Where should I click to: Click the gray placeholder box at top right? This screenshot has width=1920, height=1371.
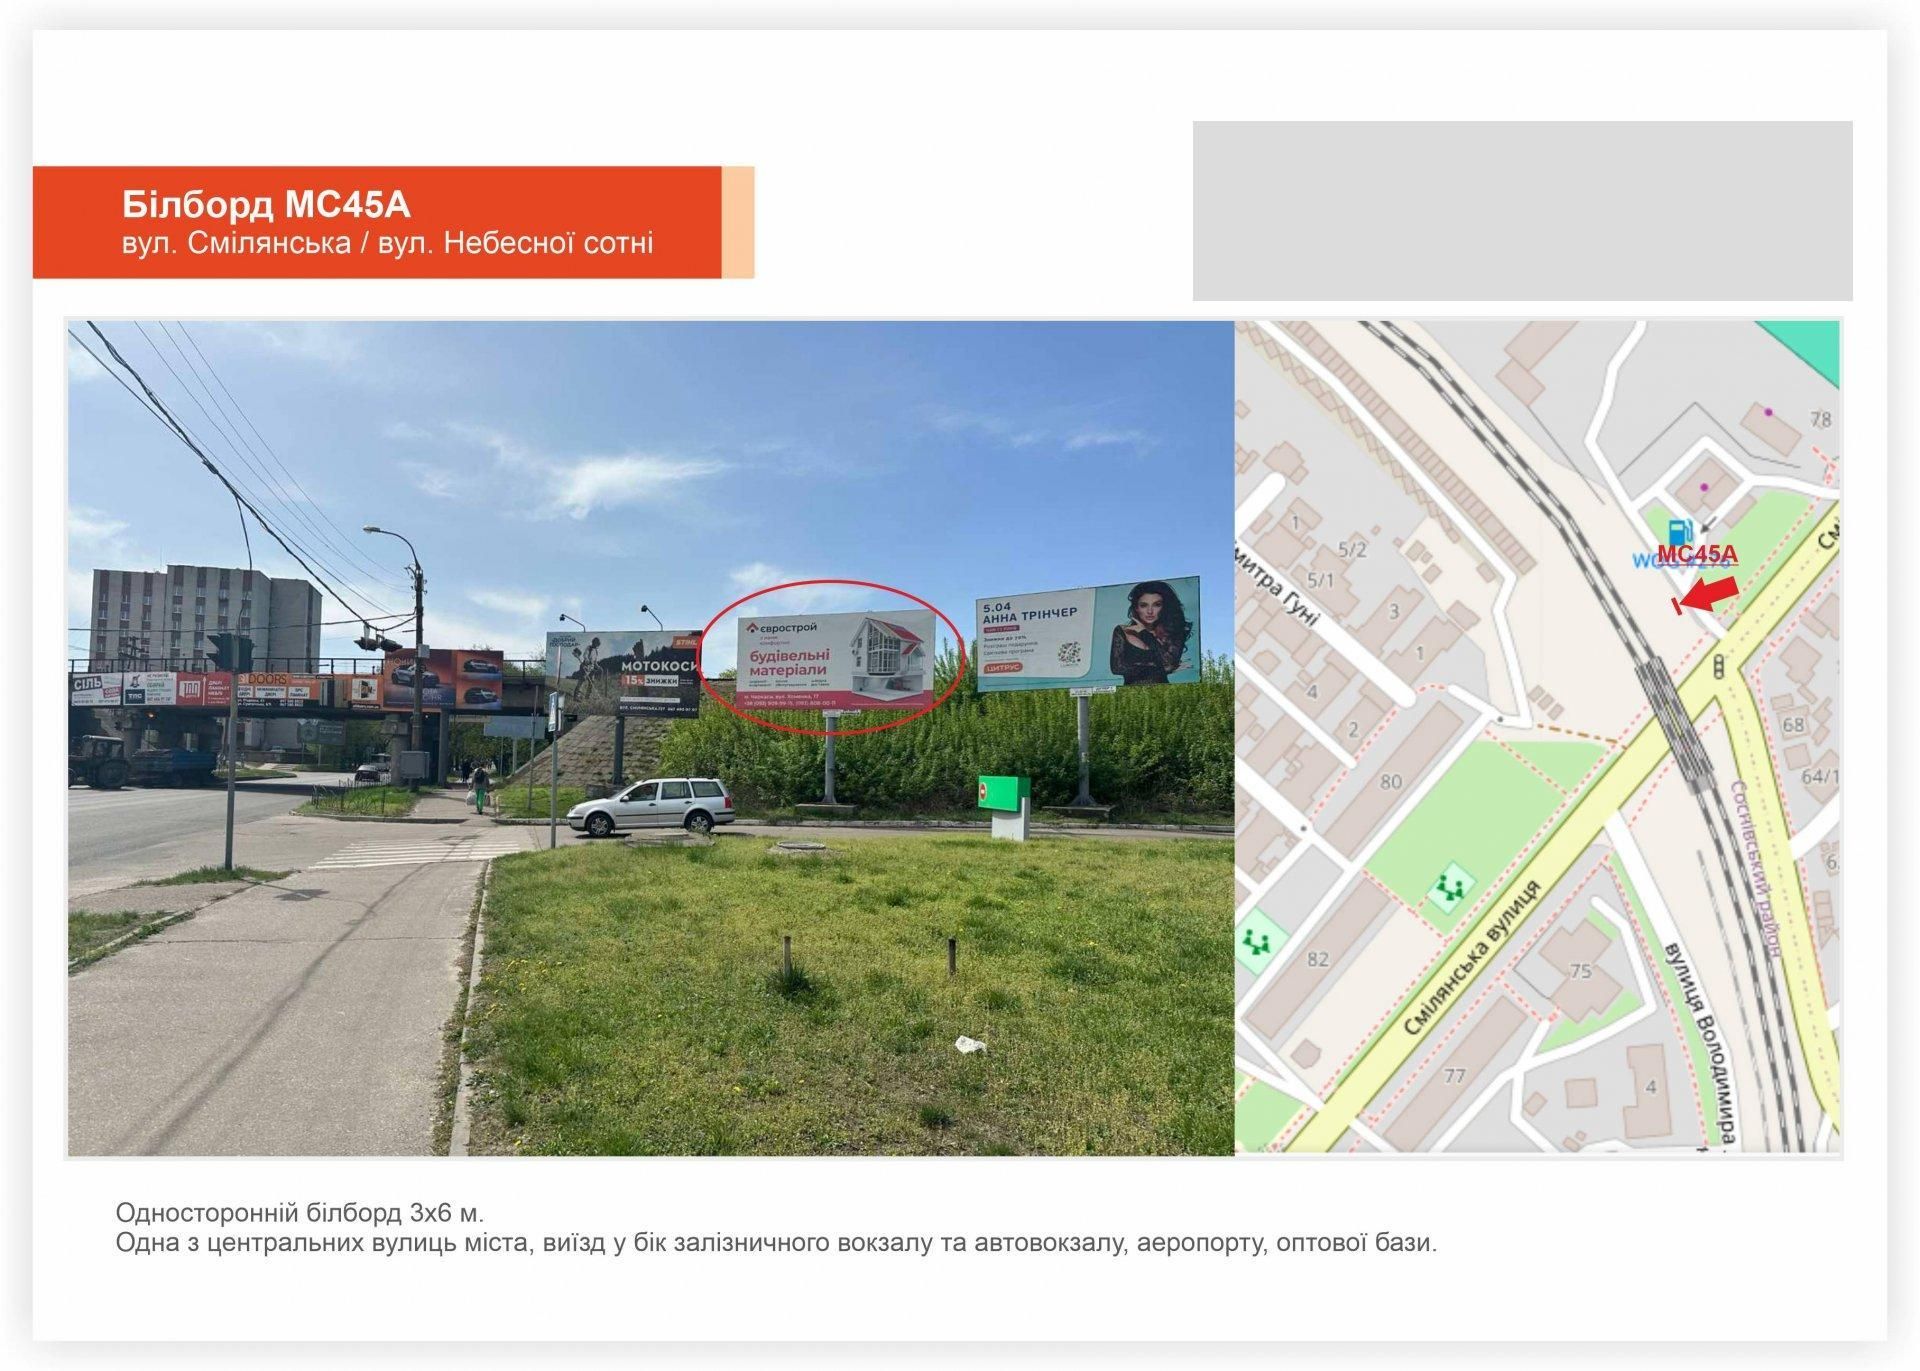[1522, 211]
